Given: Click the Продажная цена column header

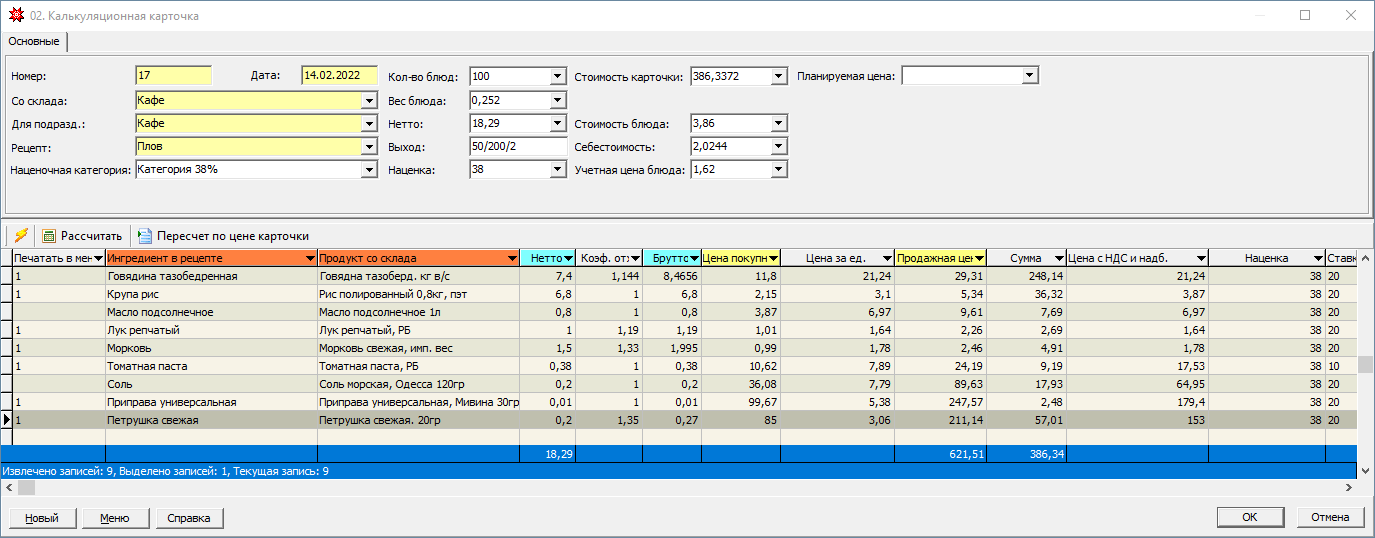Looking at the screenshot, I should [941, 258].
